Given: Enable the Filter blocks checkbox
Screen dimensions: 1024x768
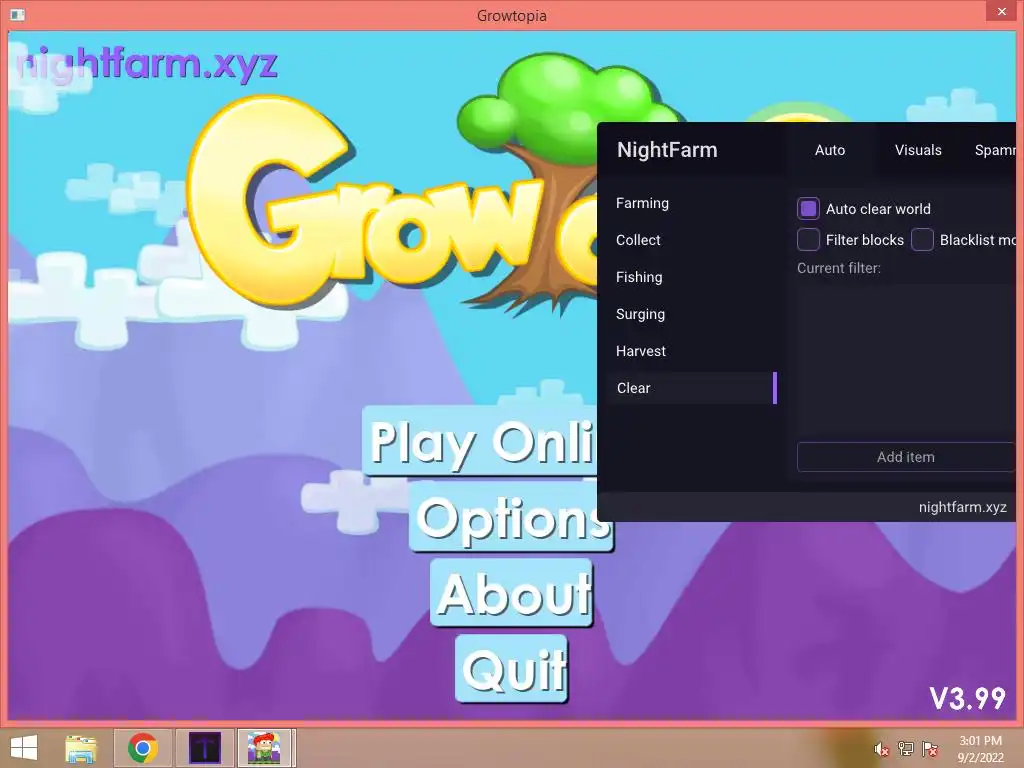Looking at the screenshot, I should tap(808, 240).
